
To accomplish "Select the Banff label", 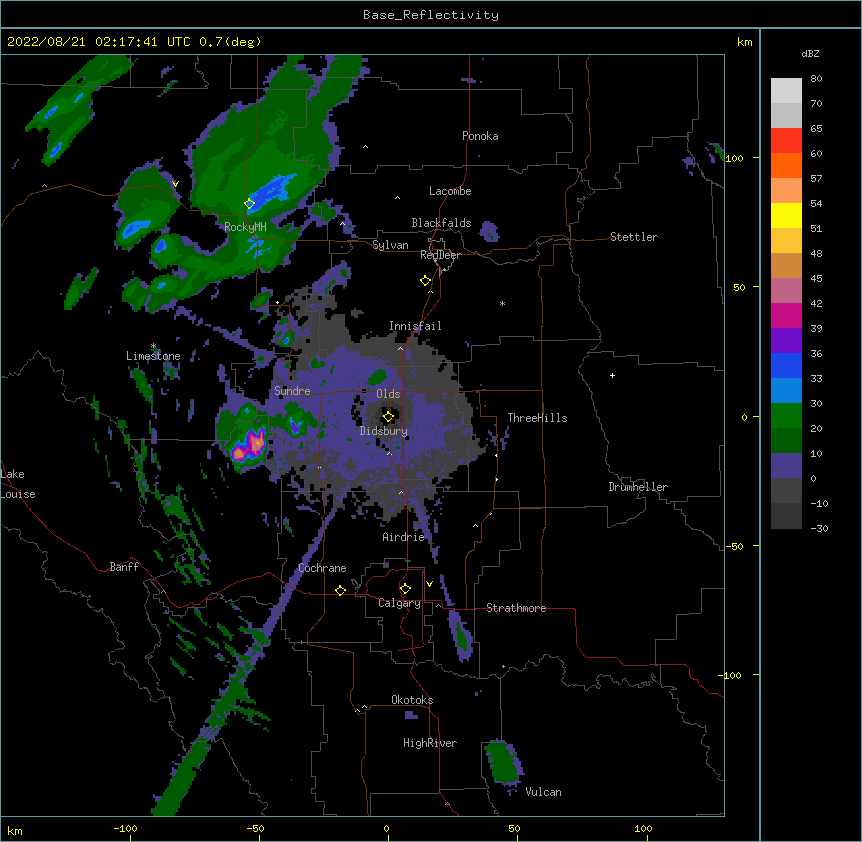I will point(124,567).
